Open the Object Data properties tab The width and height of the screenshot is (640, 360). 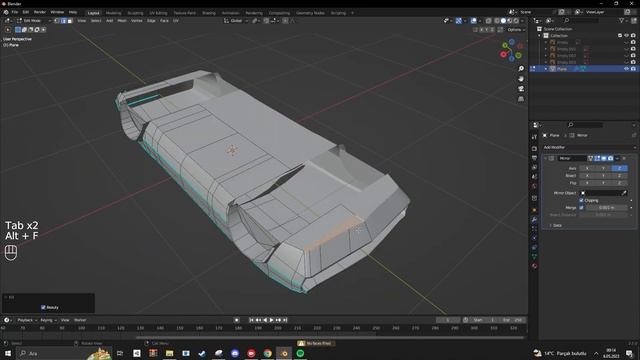pyautogui.click(x=534, y=256)
